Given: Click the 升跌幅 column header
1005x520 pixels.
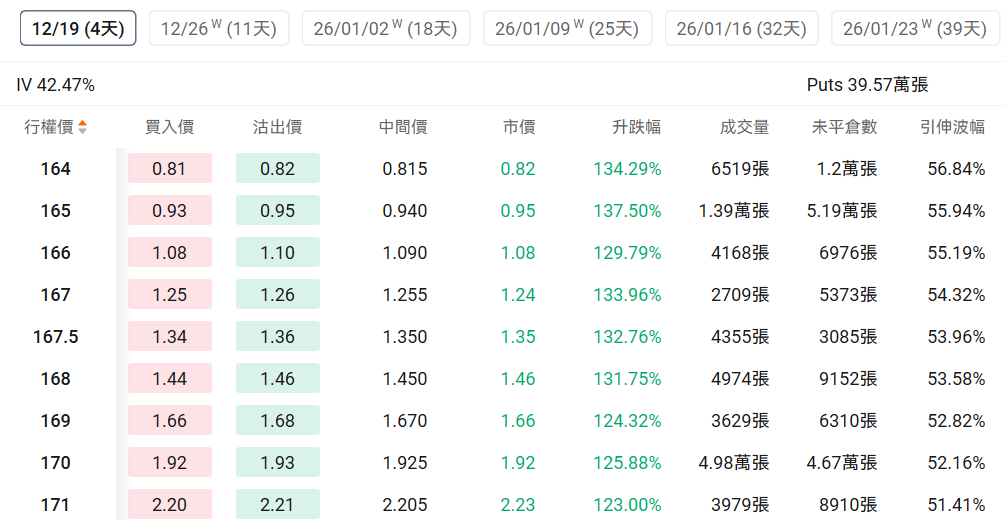Looking at the screenshot, I should tap(636, 127).
